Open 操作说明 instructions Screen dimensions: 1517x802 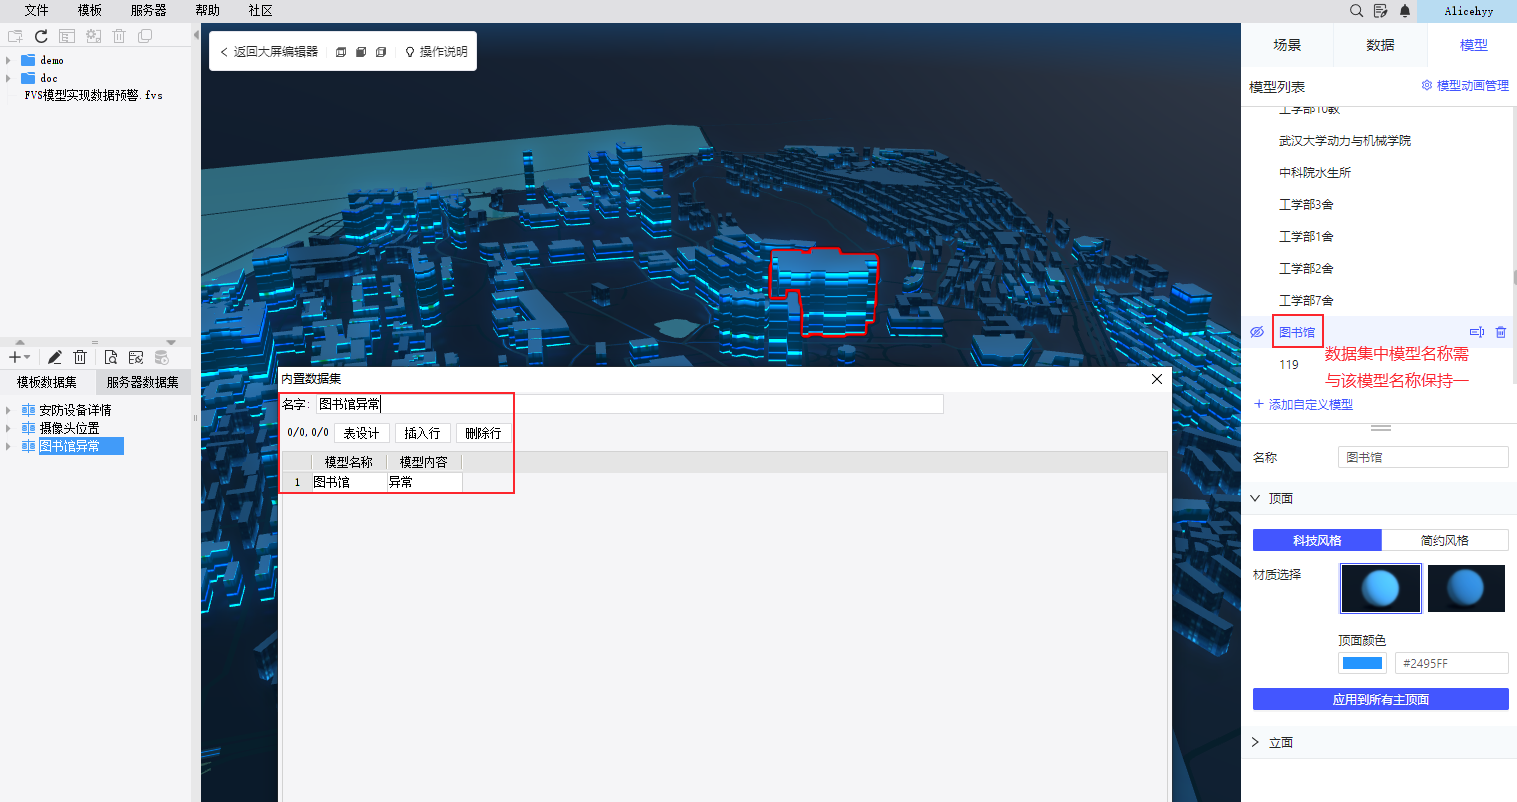[436, 52]
